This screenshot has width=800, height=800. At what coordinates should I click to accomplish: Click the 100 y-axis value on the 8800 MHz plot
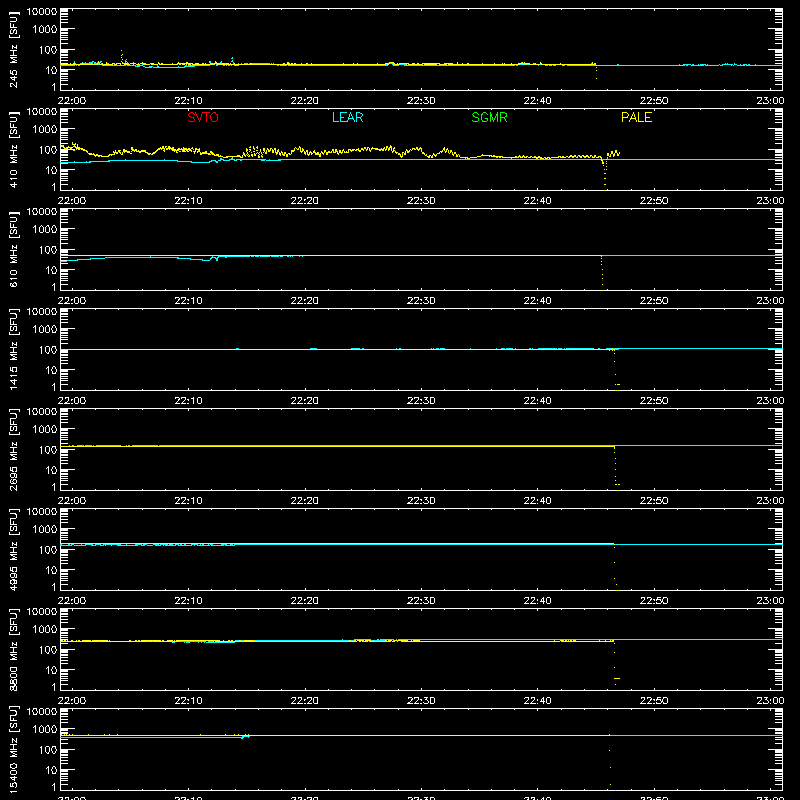[x=48, y=650]
